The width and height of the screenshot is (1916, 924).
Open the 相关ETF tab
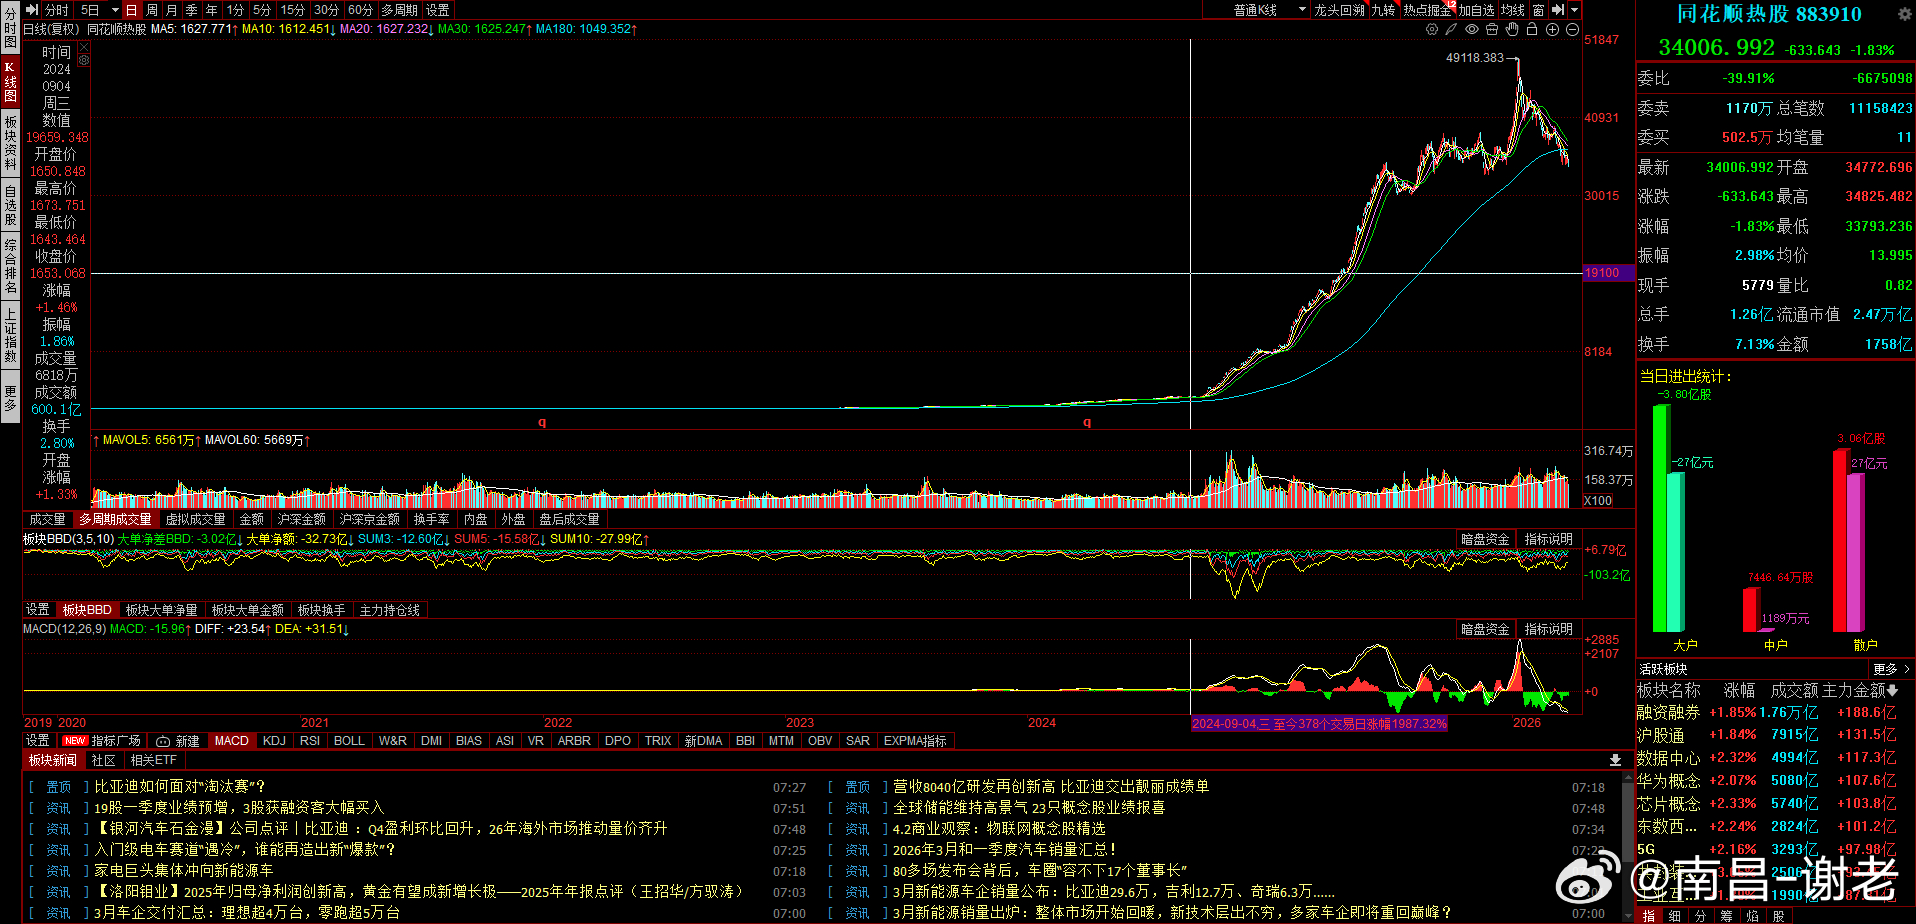click(153, 760)
